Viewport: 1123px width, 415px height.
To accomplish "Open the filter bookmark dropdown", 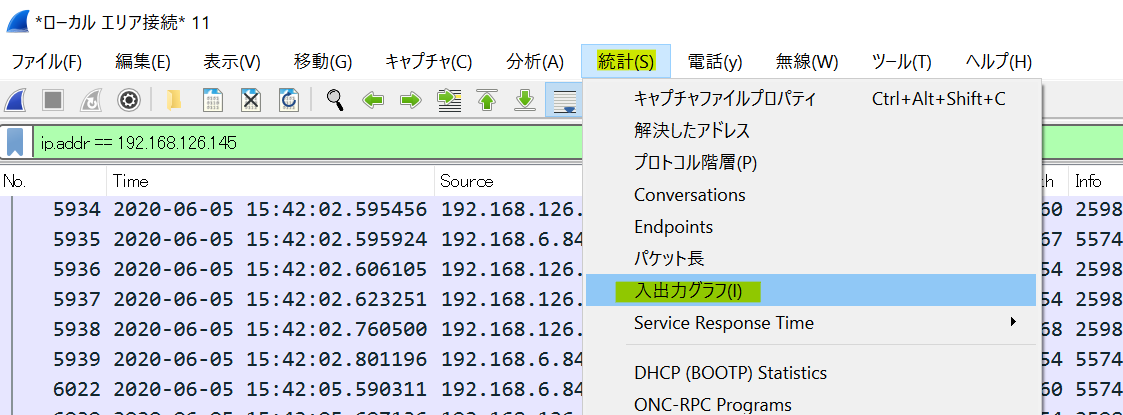I will point(16,142).
